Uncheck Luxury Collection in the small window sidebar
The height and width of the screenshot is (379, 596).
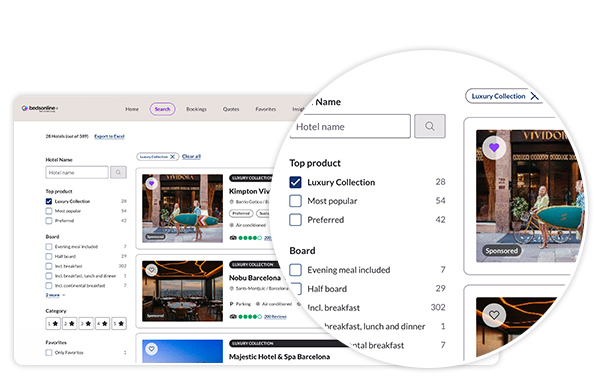point(49,201)
